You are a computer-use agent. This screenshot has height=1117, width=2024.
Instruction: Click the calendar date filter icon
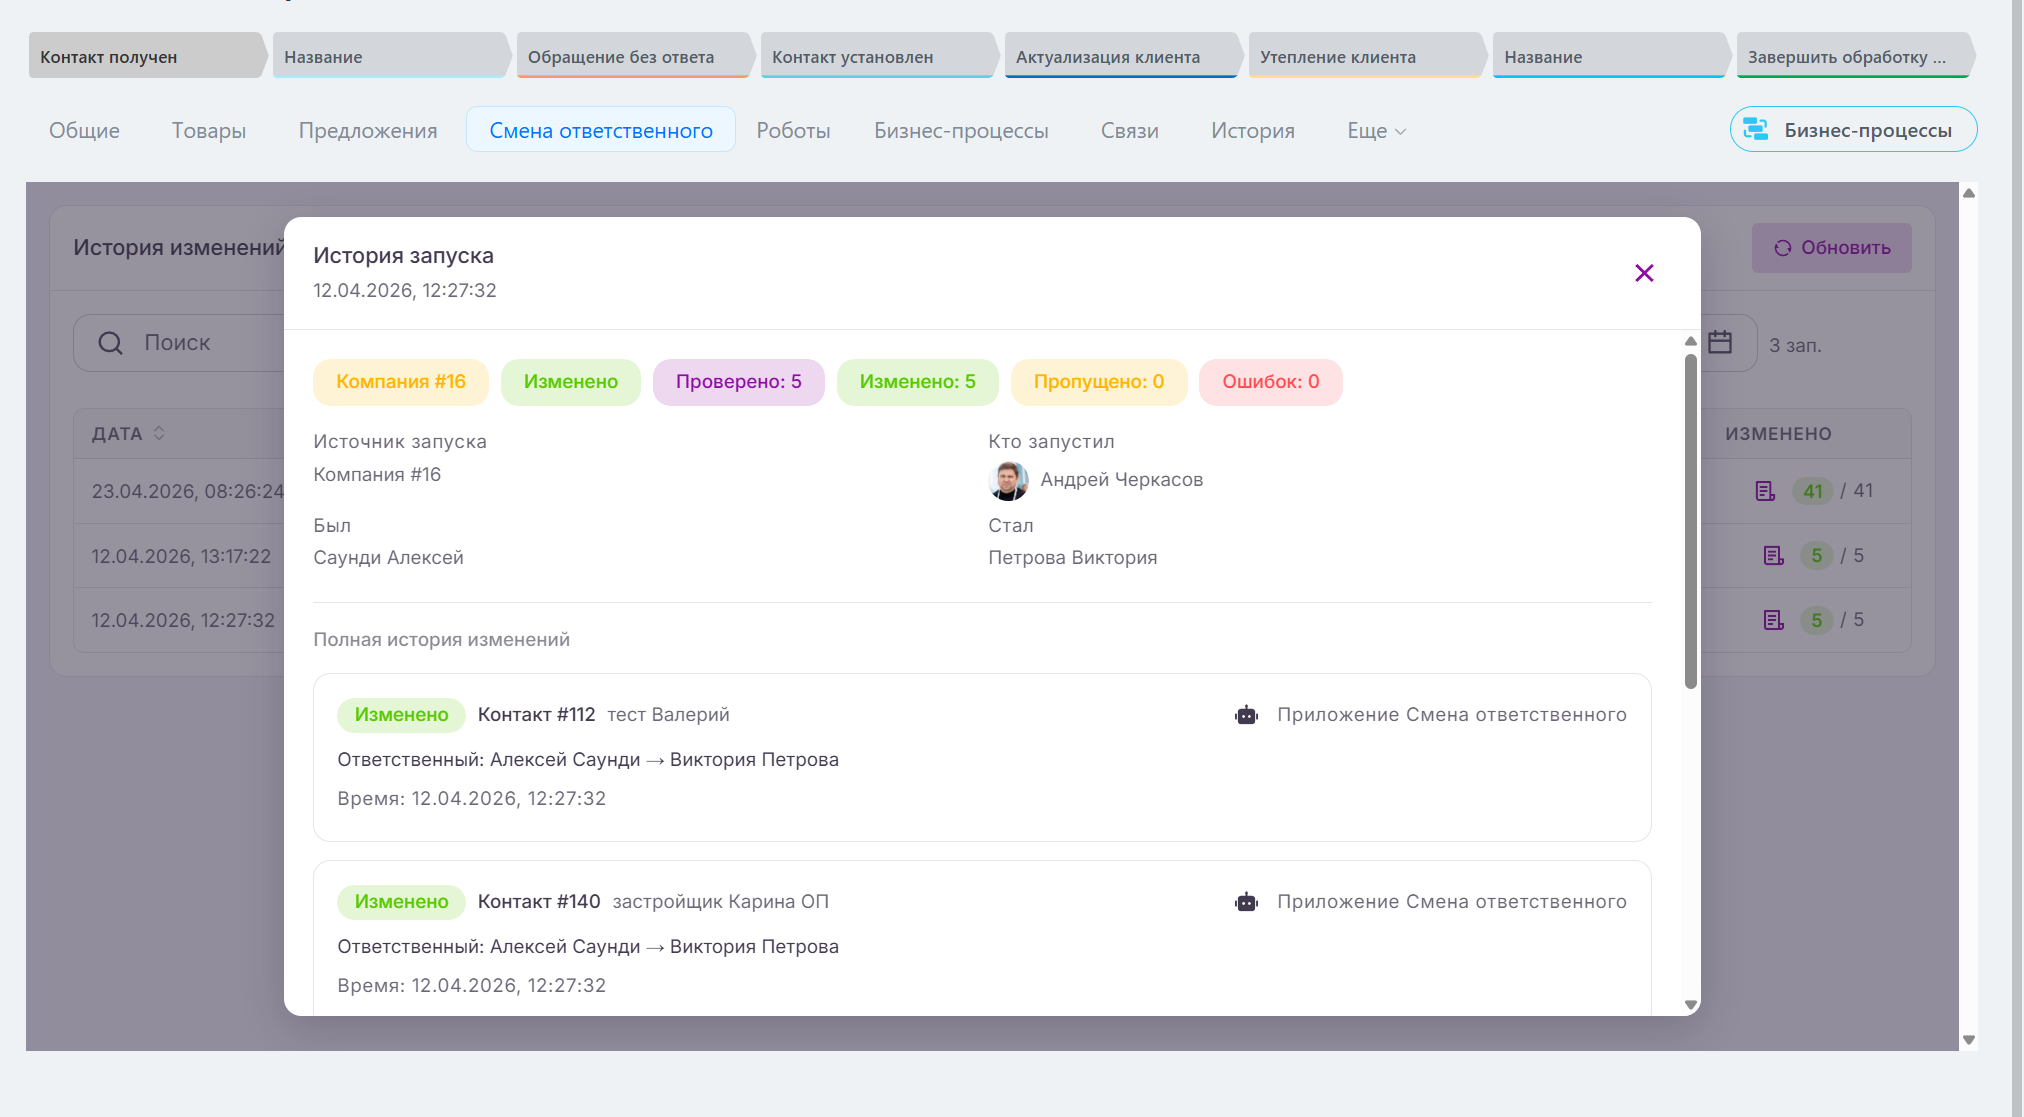click(1720, 343)
